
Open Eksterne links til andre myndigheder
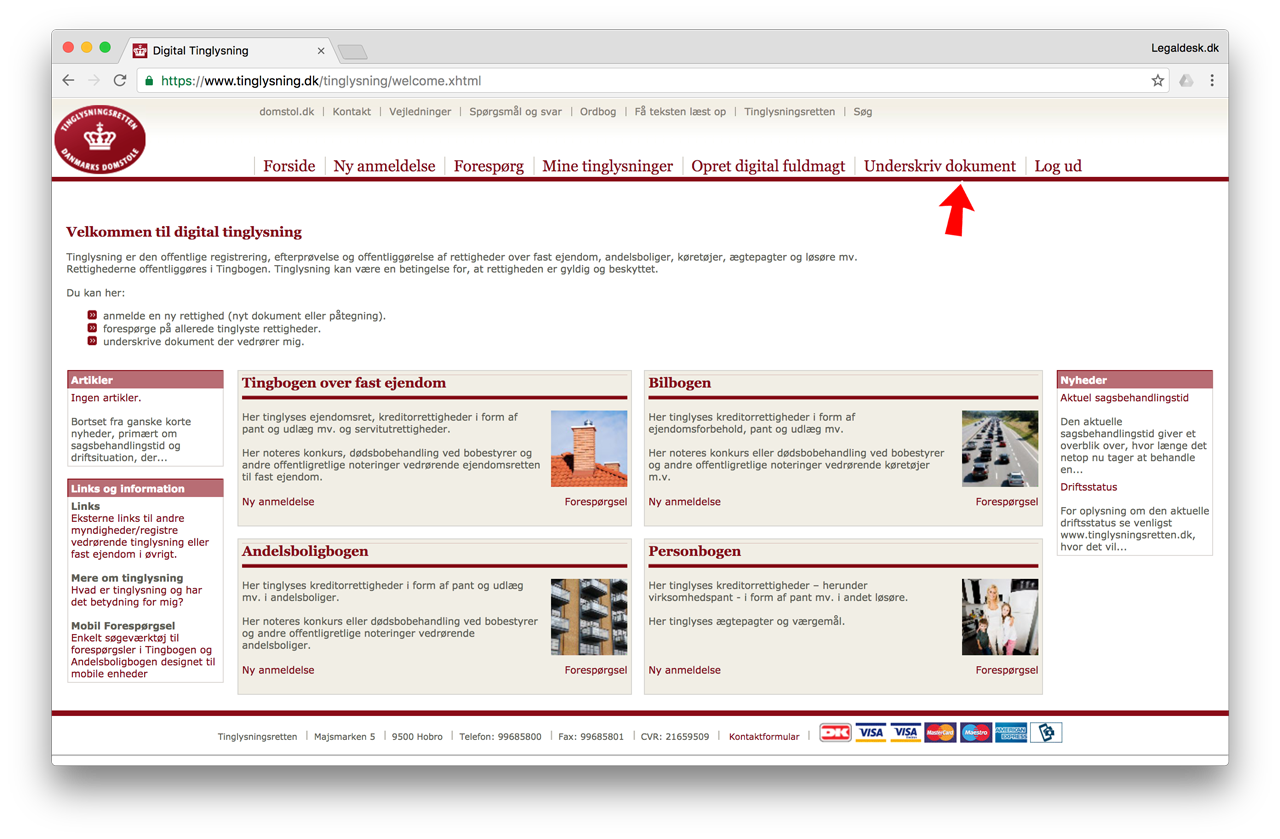tap(140, 536)
